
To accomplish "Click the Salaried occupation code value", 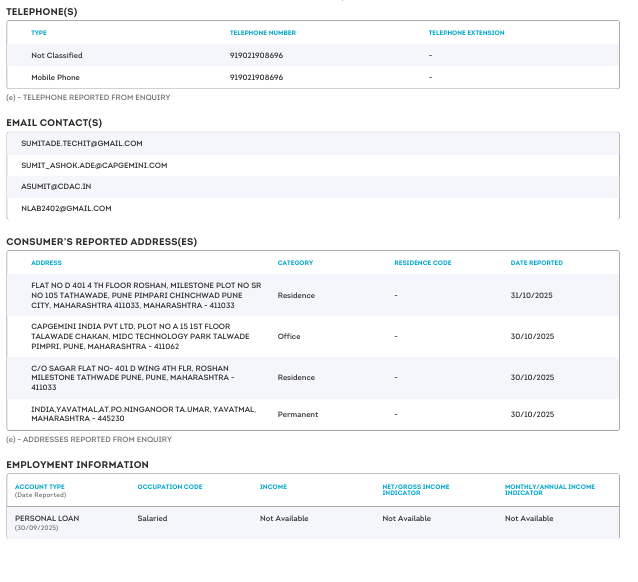I will (x=152, y=518).
